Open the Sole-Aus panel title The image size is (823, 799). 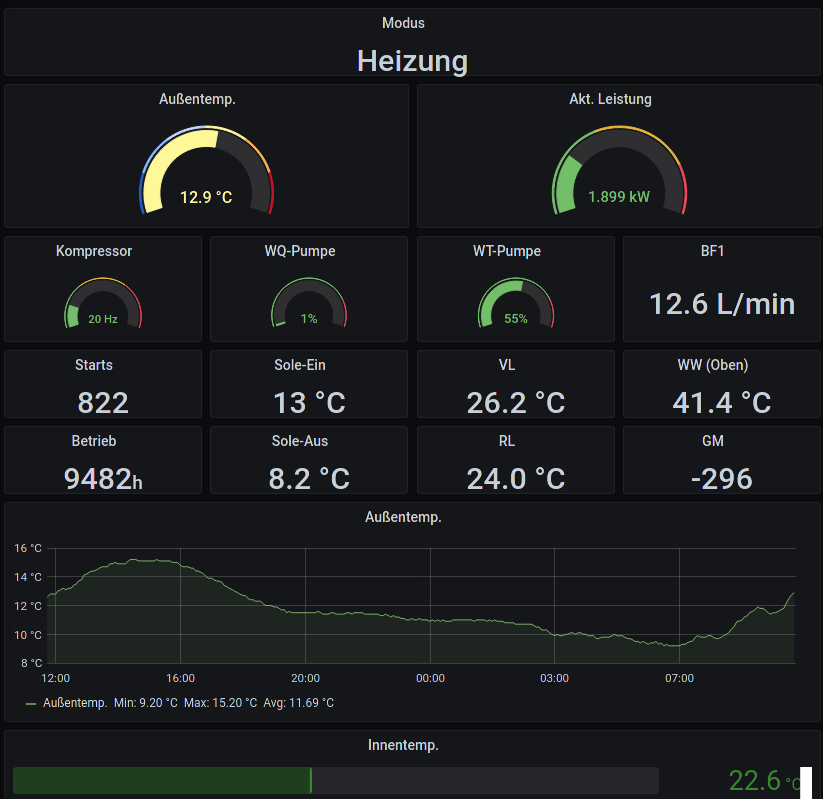coord(300,441)
